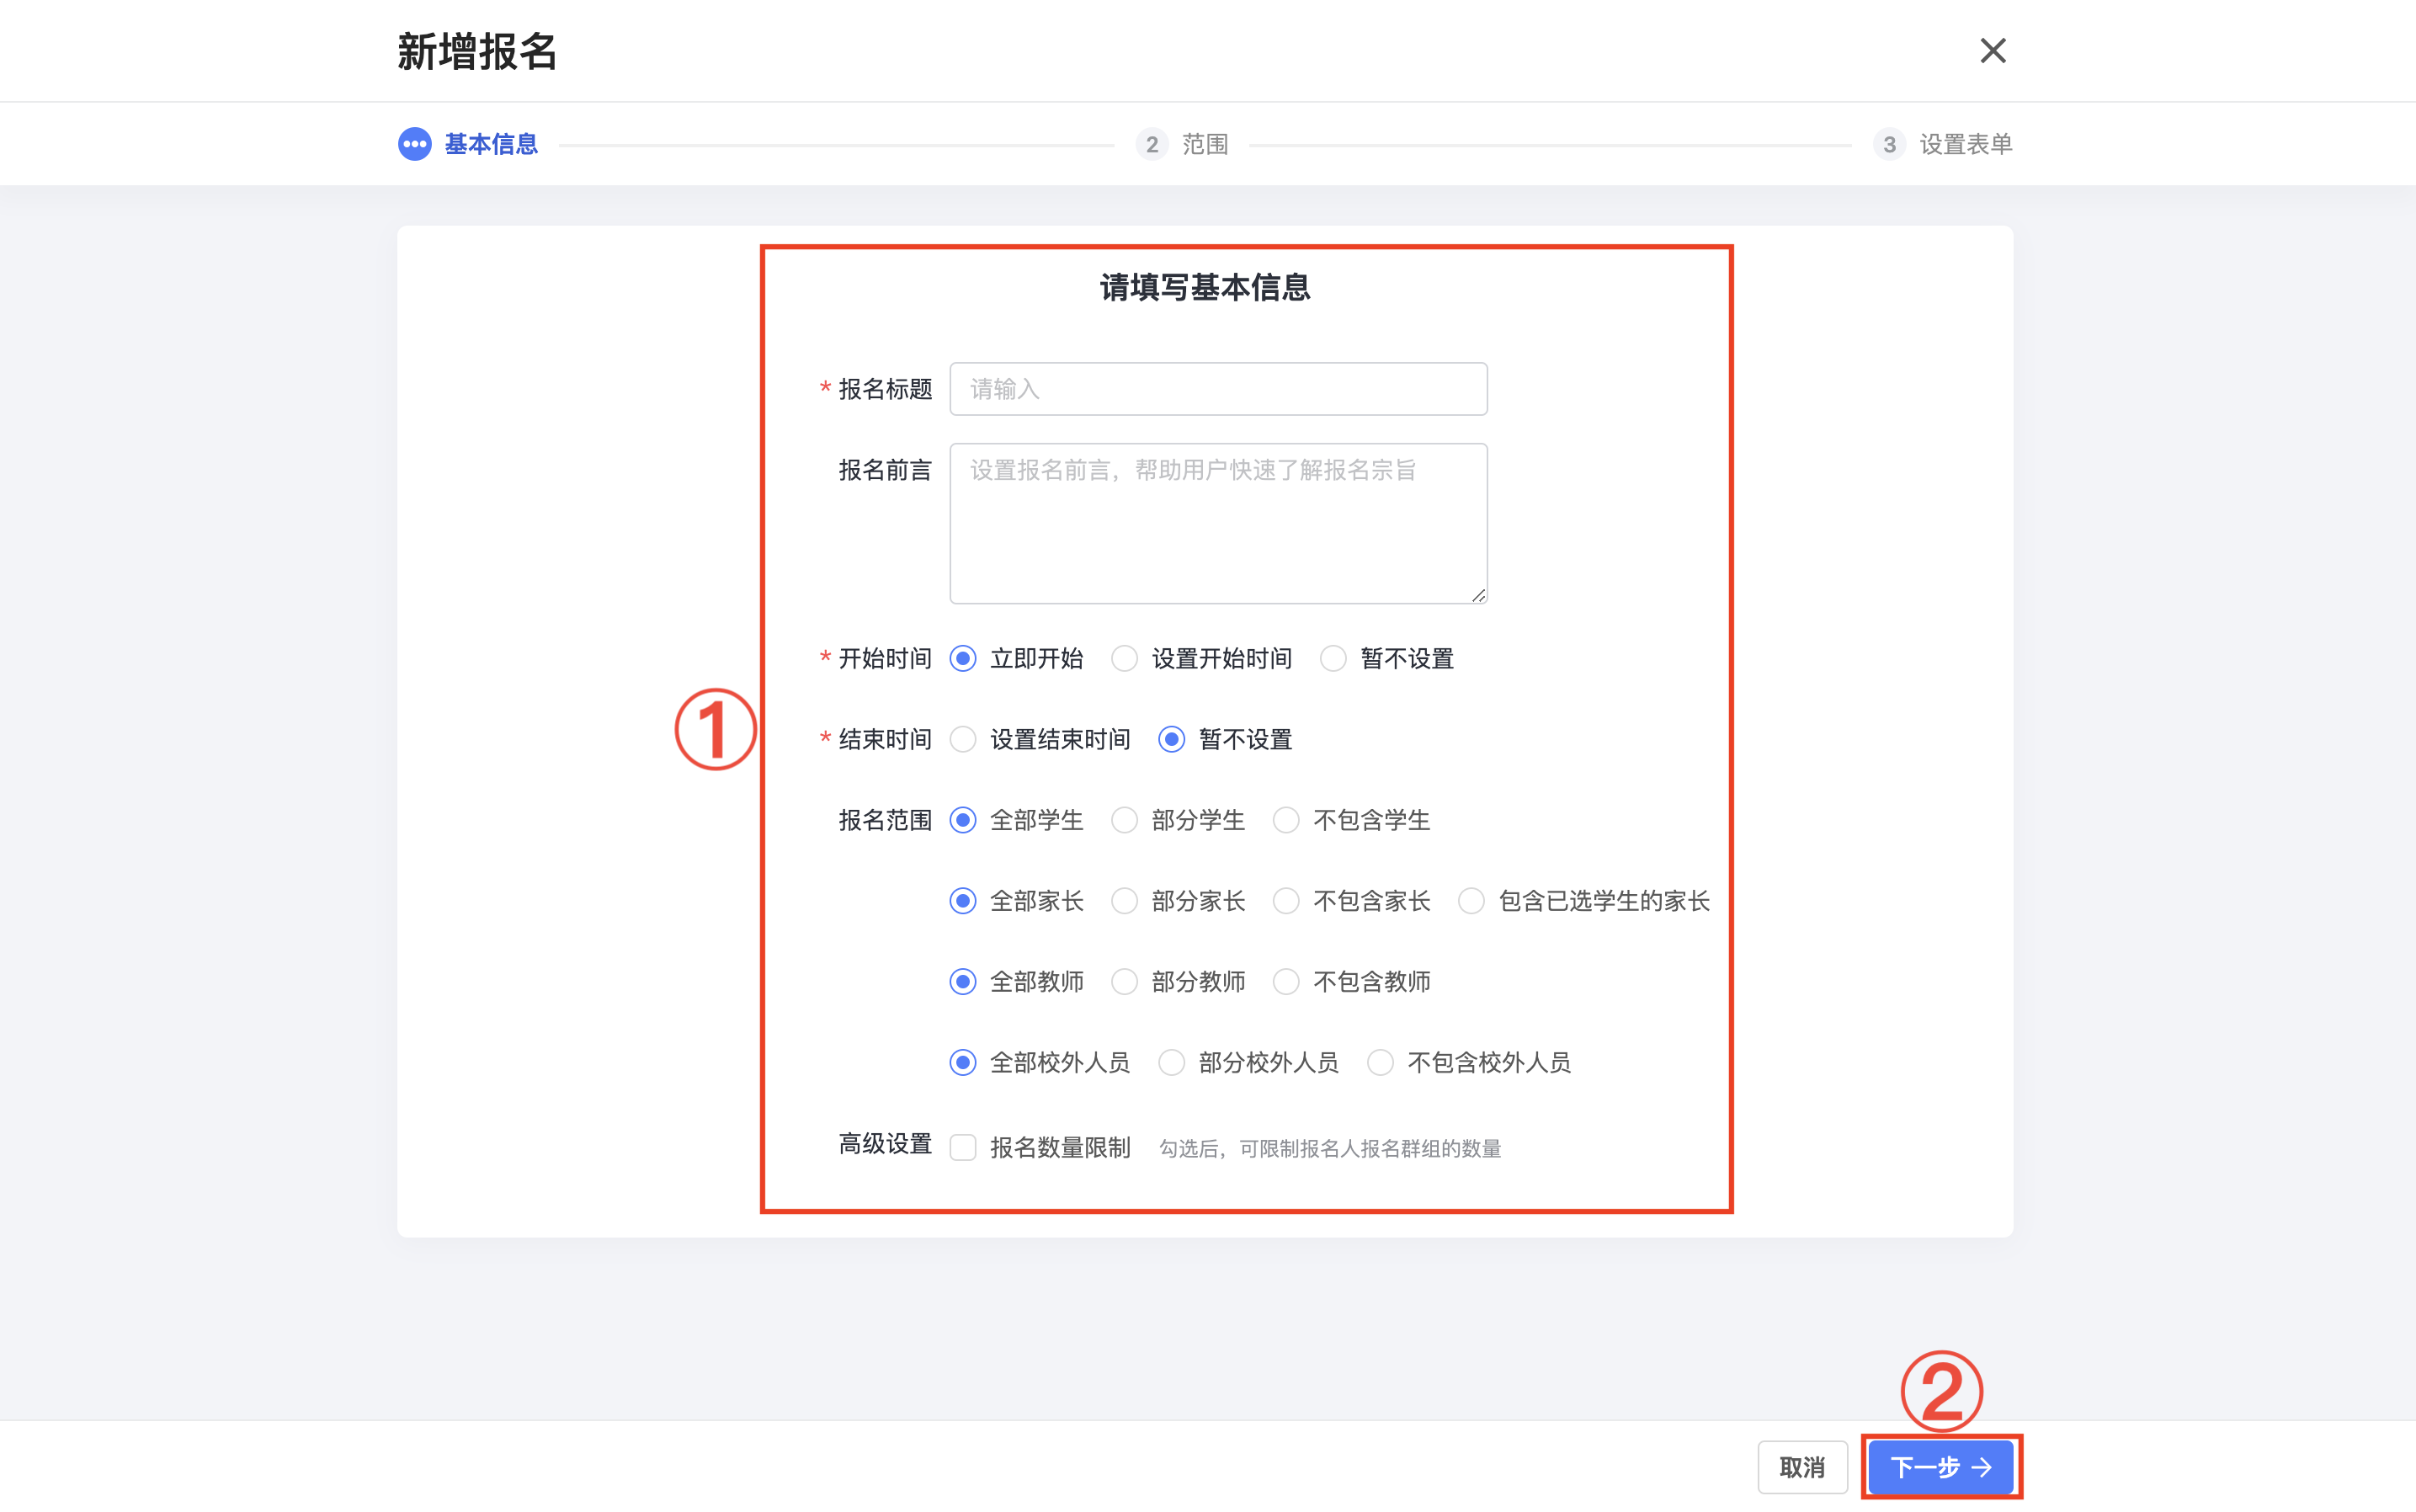The image size is (2416, 1512).
Task: Click into the 报名前言 text area
Action: 1218,523
